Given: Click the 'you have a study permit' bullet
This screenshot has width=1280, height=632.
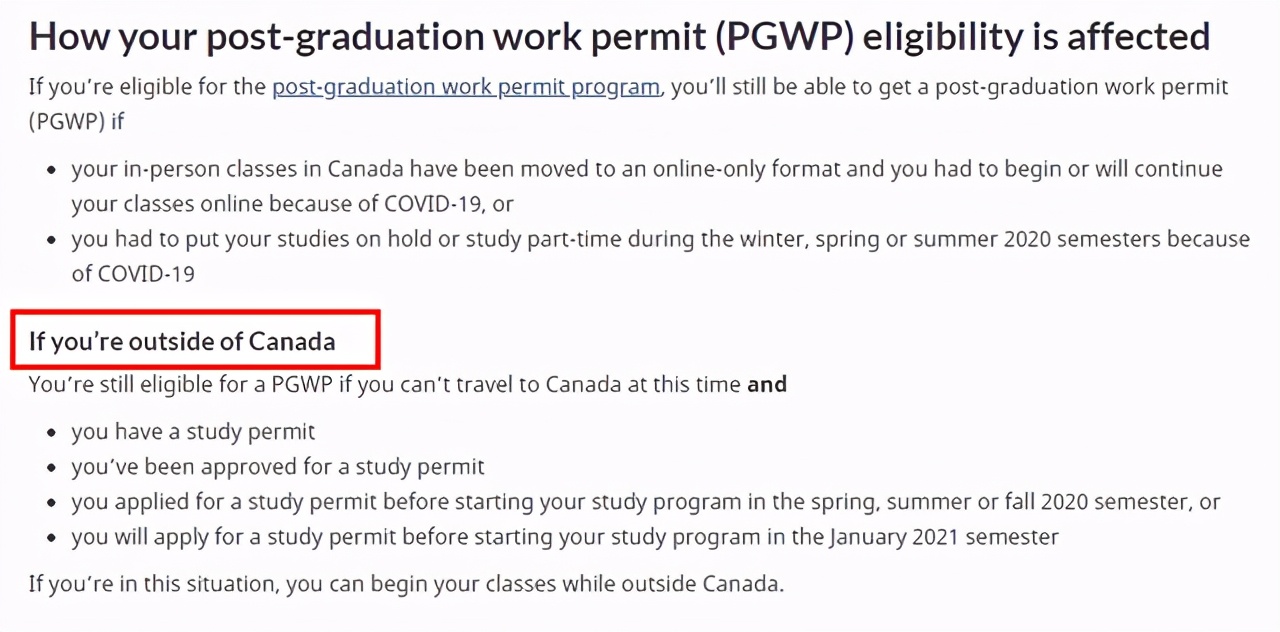Looking at the screenshot, I should click(193, 432).
